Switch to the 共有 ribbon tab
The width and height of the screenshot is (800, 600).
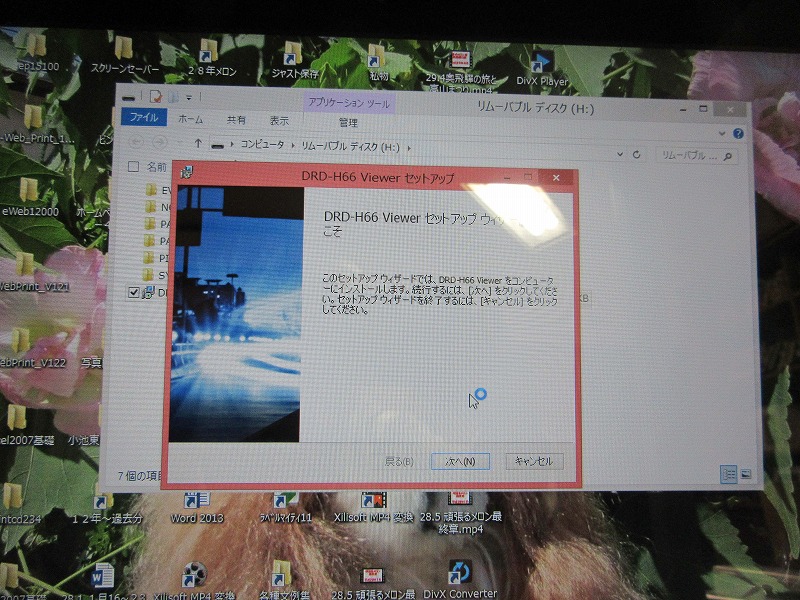click(236, 120)
